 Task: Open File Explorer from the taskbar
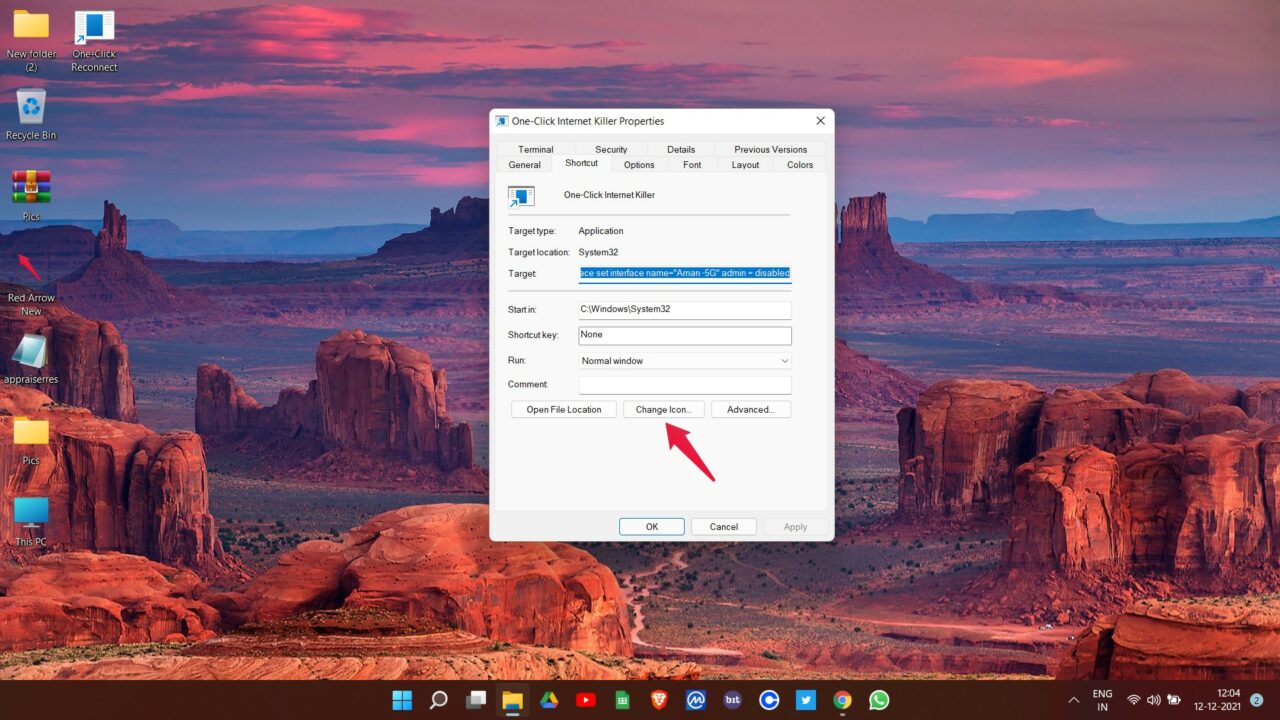click(x=512, y=700)
